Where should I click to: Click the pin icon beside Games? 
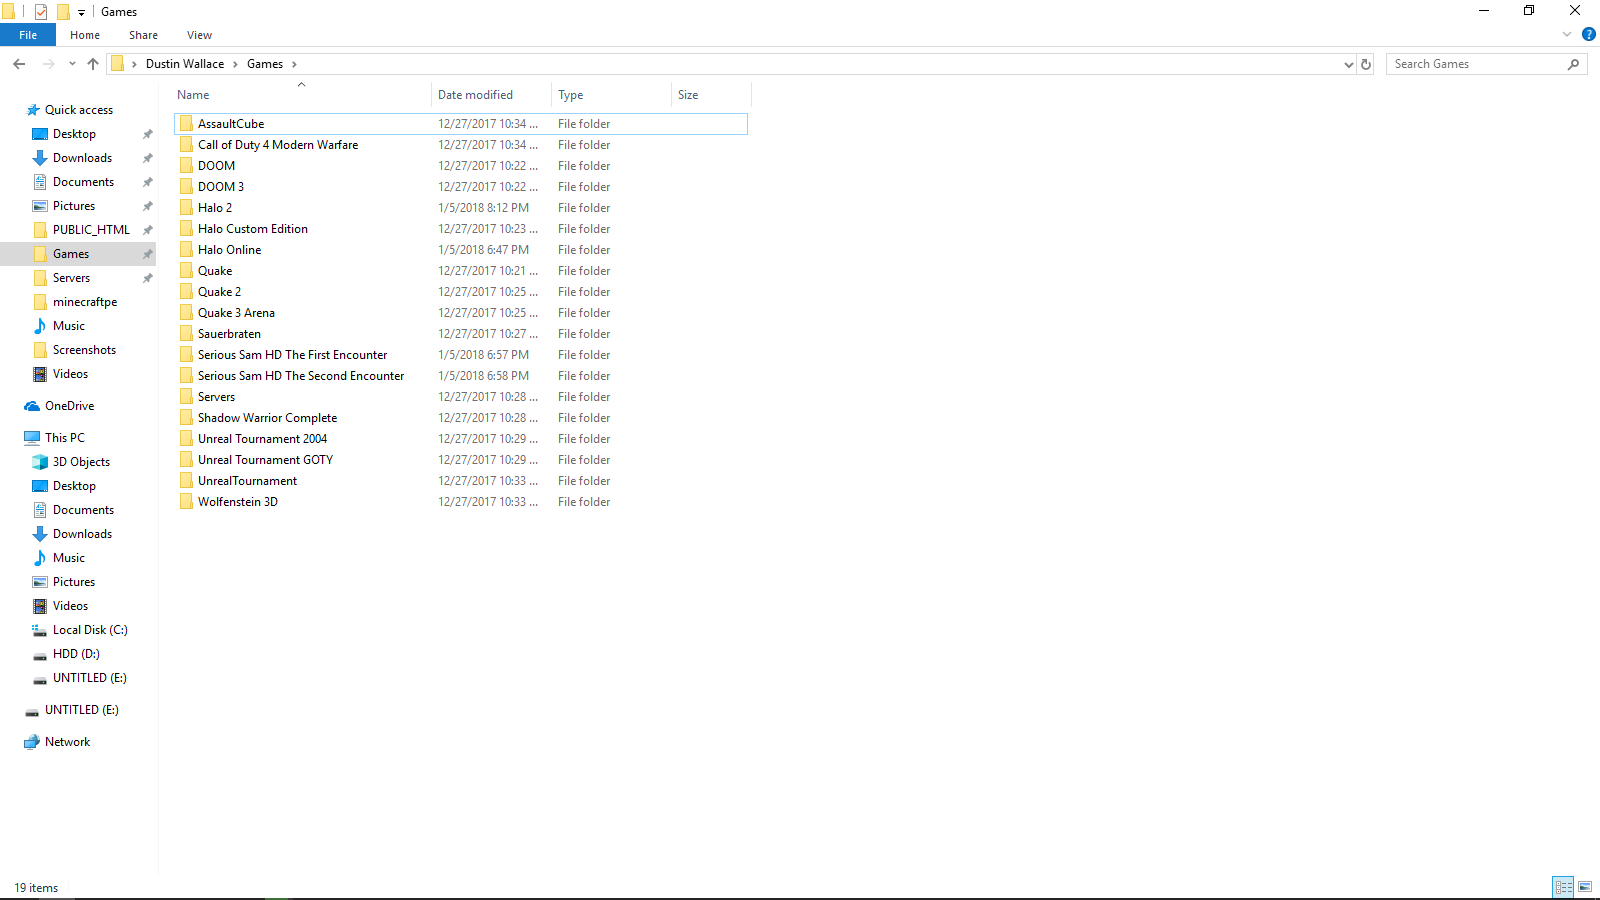[148, 254]
